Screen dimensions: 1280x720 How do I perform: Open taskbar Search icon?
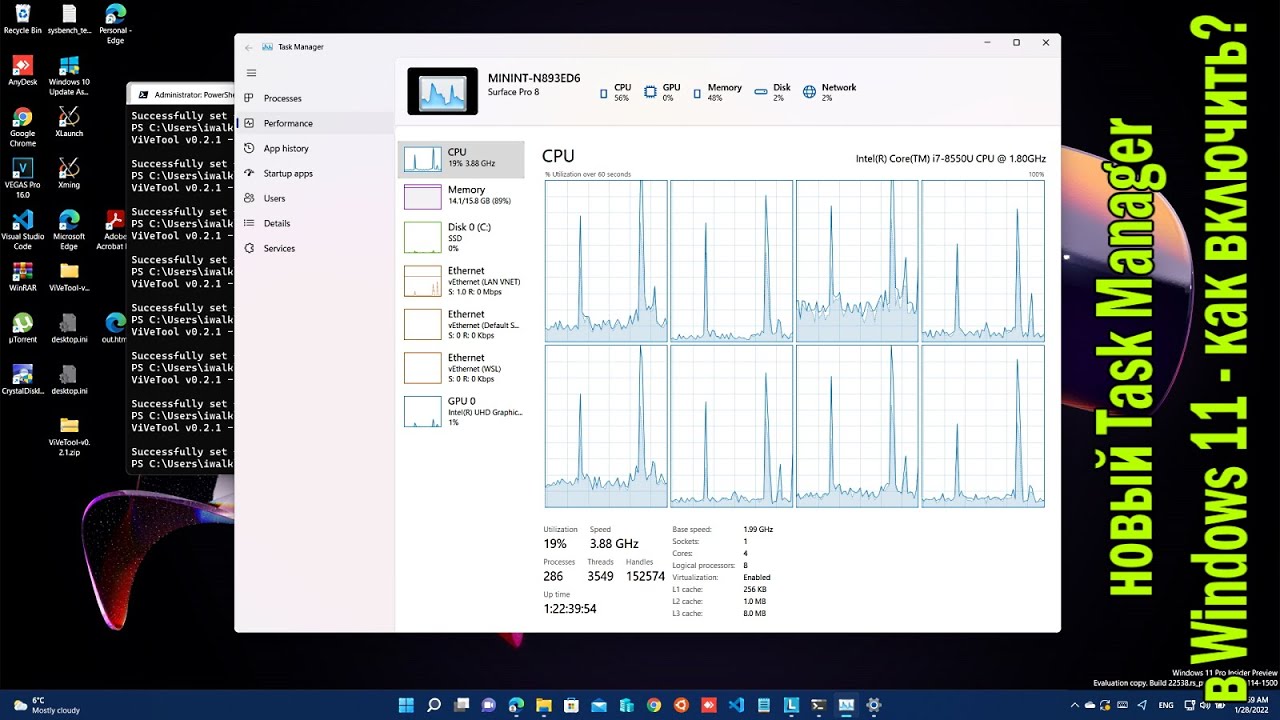coord(434,705)
